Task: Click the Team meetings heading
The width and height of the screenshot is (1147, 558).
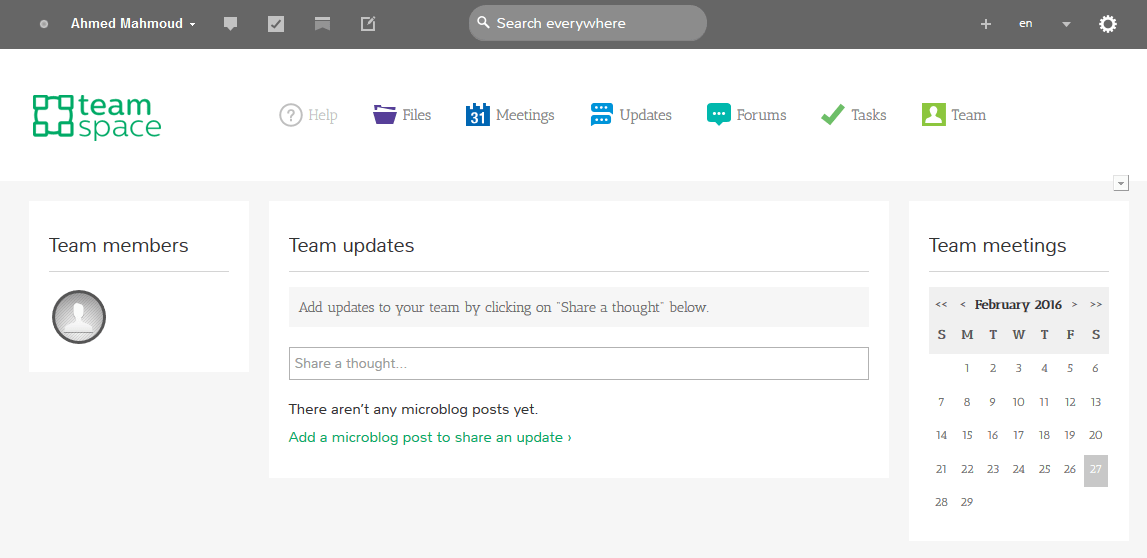Action: coord(998,245)
